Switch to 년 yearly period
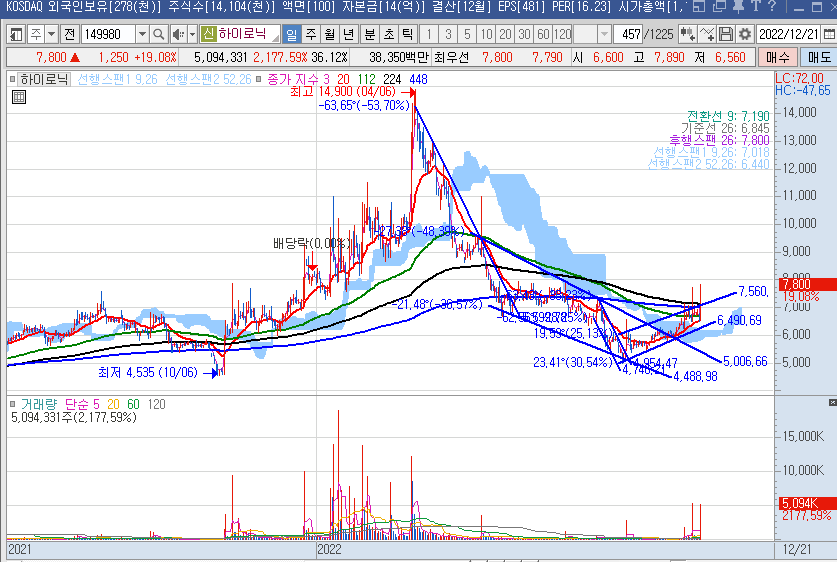 [349, 35]
